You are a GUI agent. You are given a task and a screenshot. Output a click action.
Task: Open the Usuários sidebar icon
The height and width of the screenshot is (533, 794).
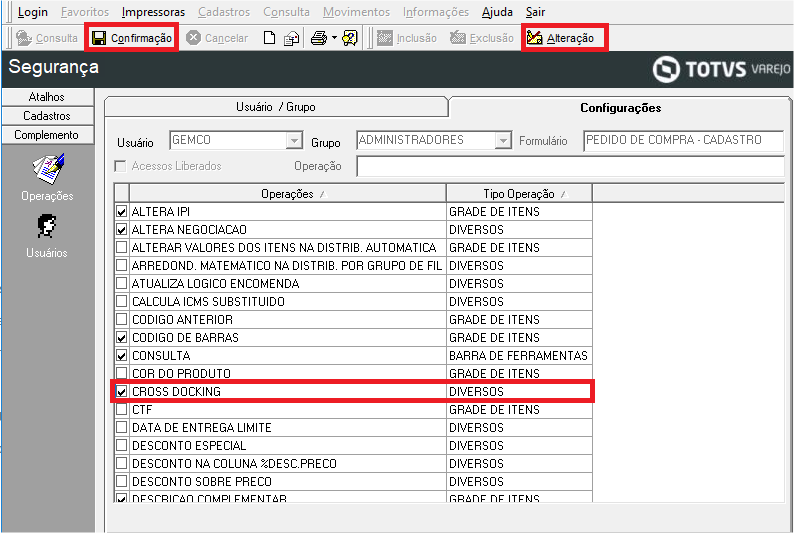coord(47,226)
